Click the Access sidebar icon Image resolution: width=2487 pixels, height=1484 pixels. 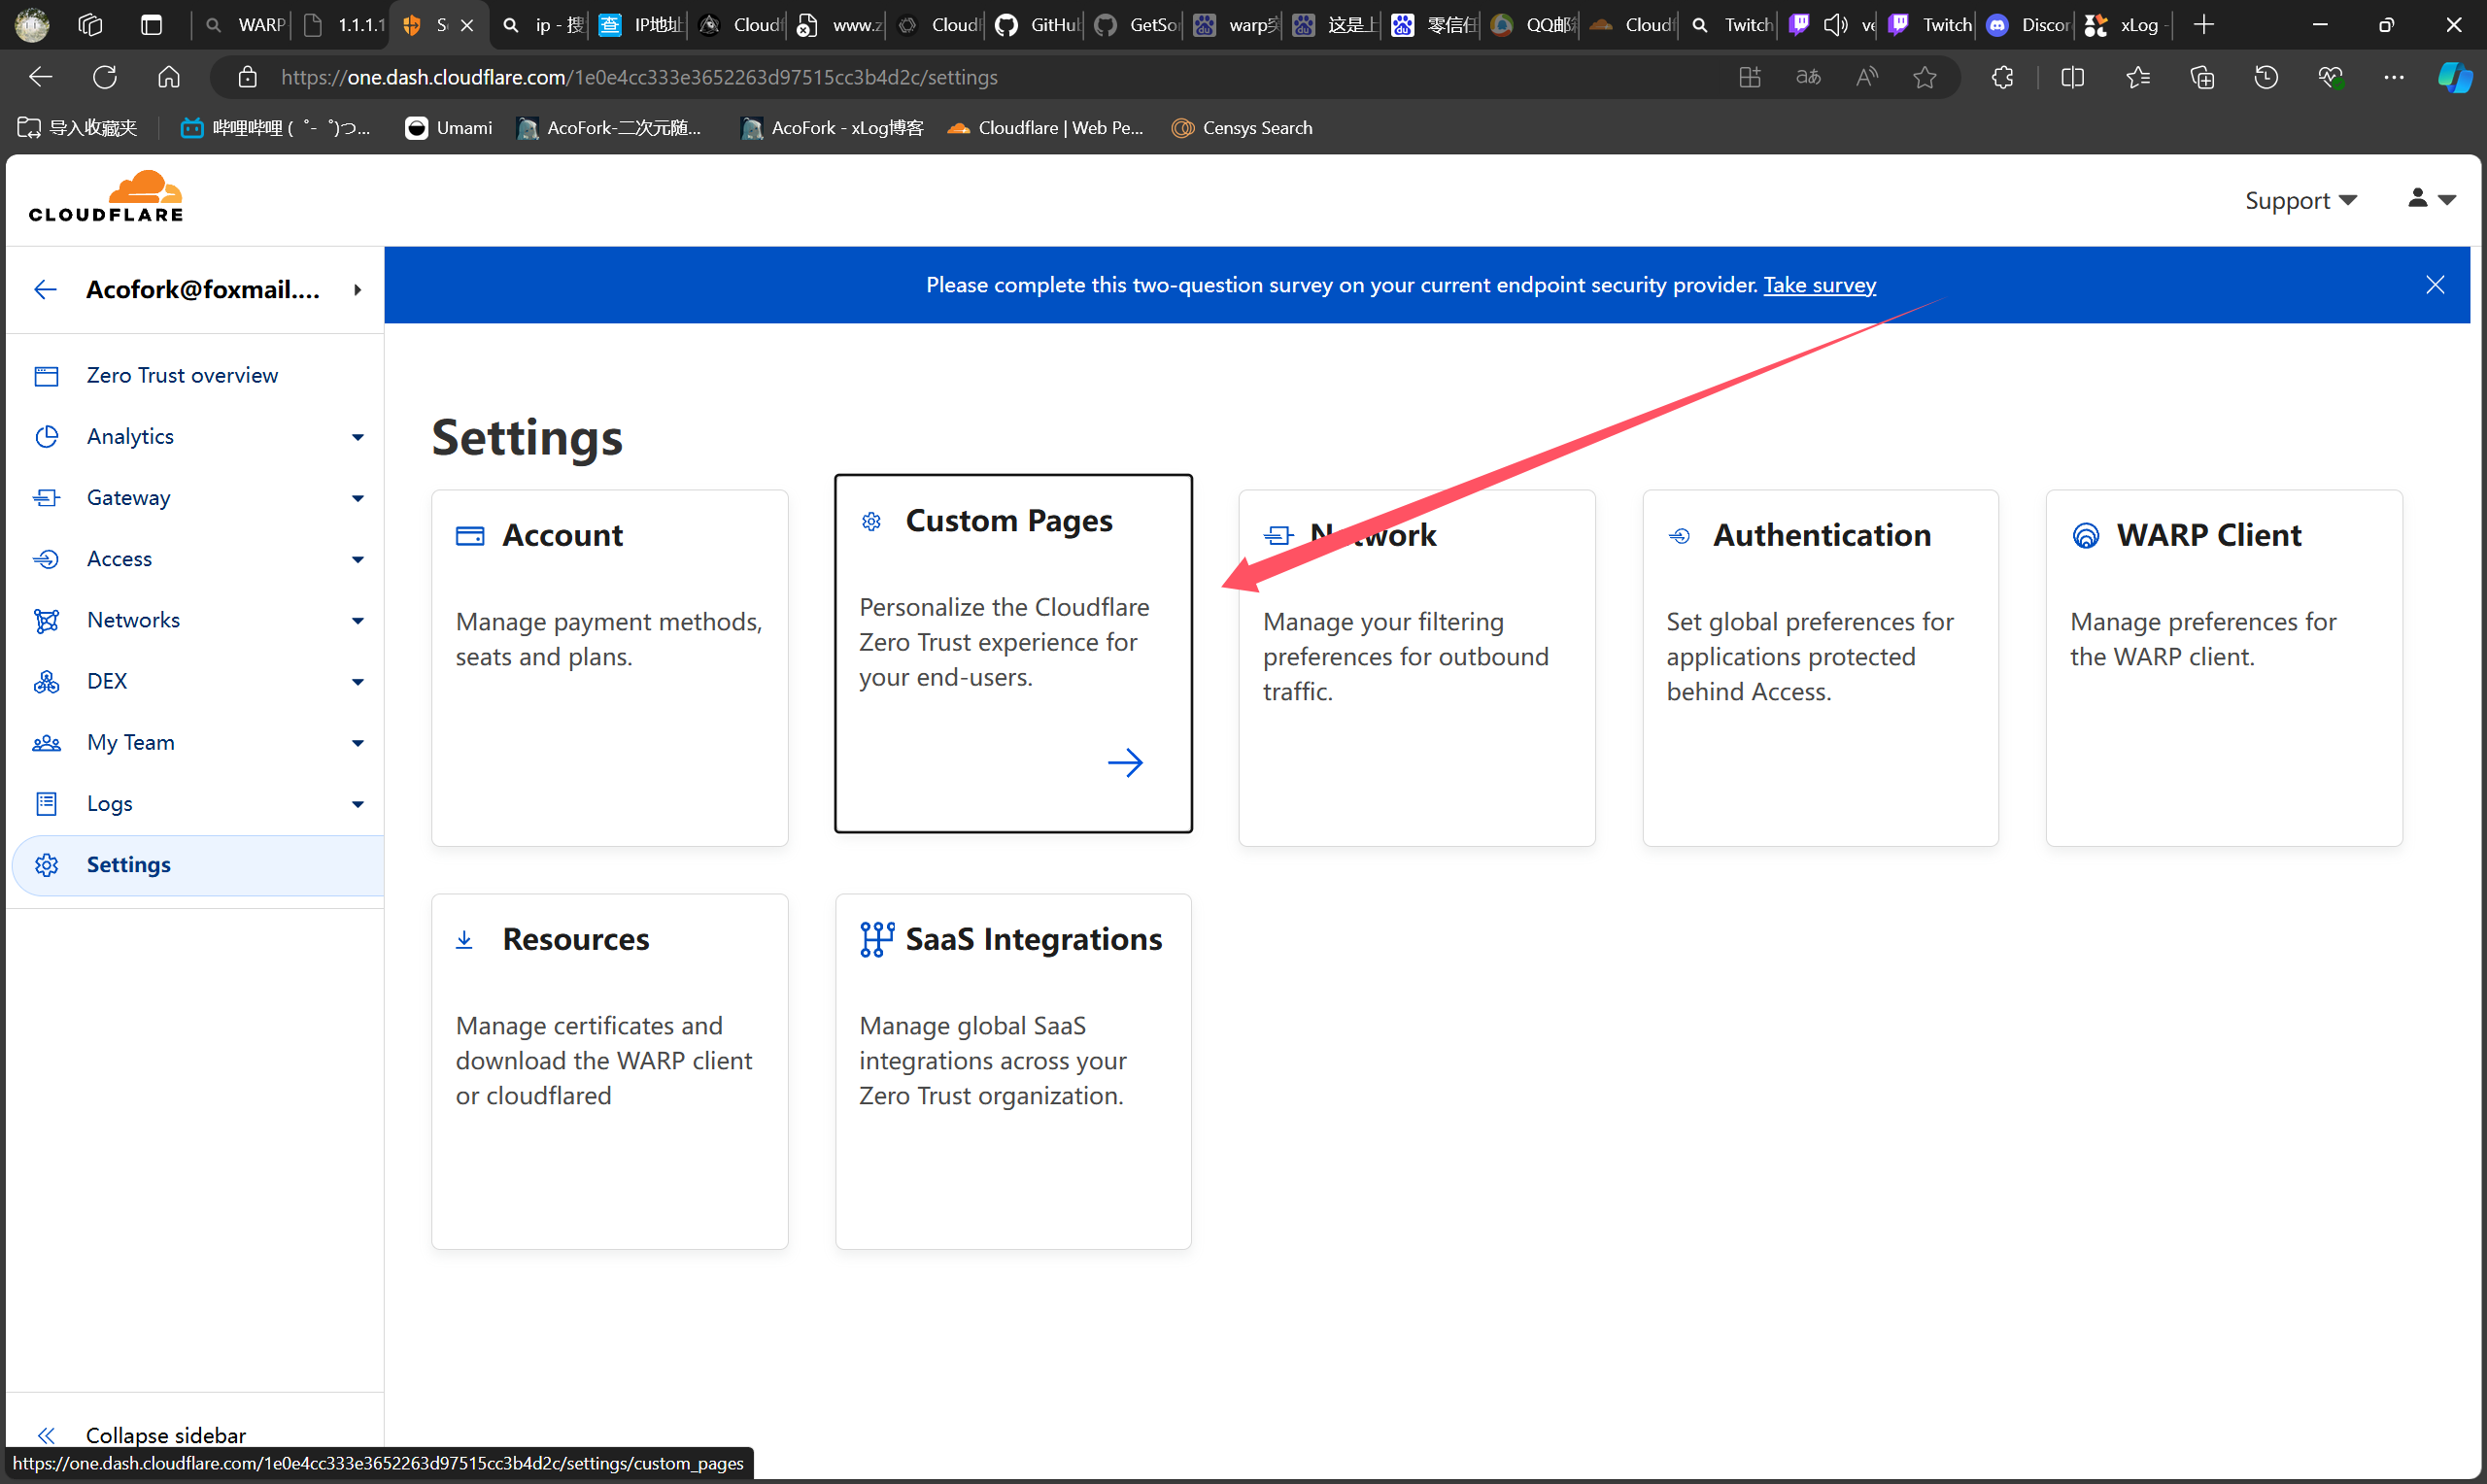[46, 558]
